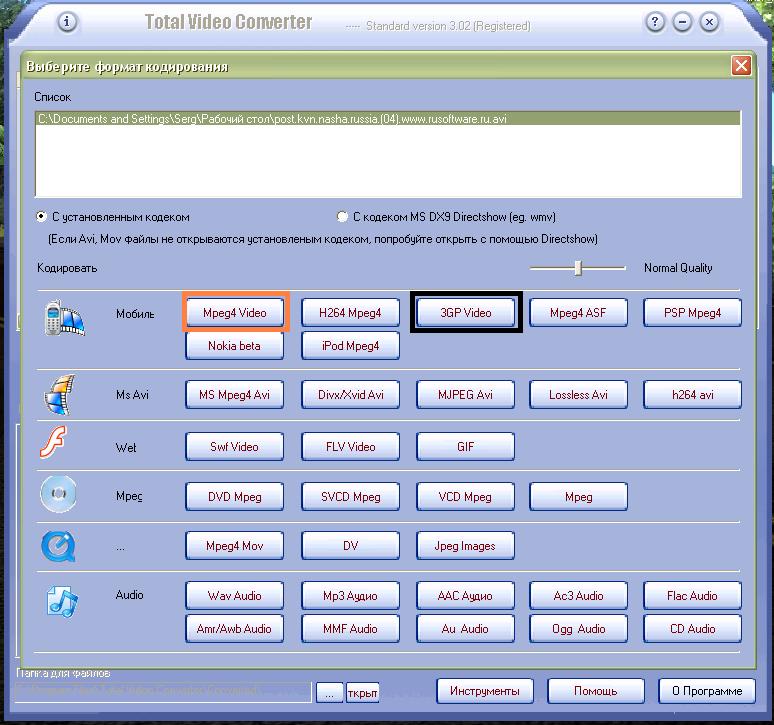This screenshot has width=774, height=725.
Task: Open Инструменты tools button
Action: click(485, 691)
